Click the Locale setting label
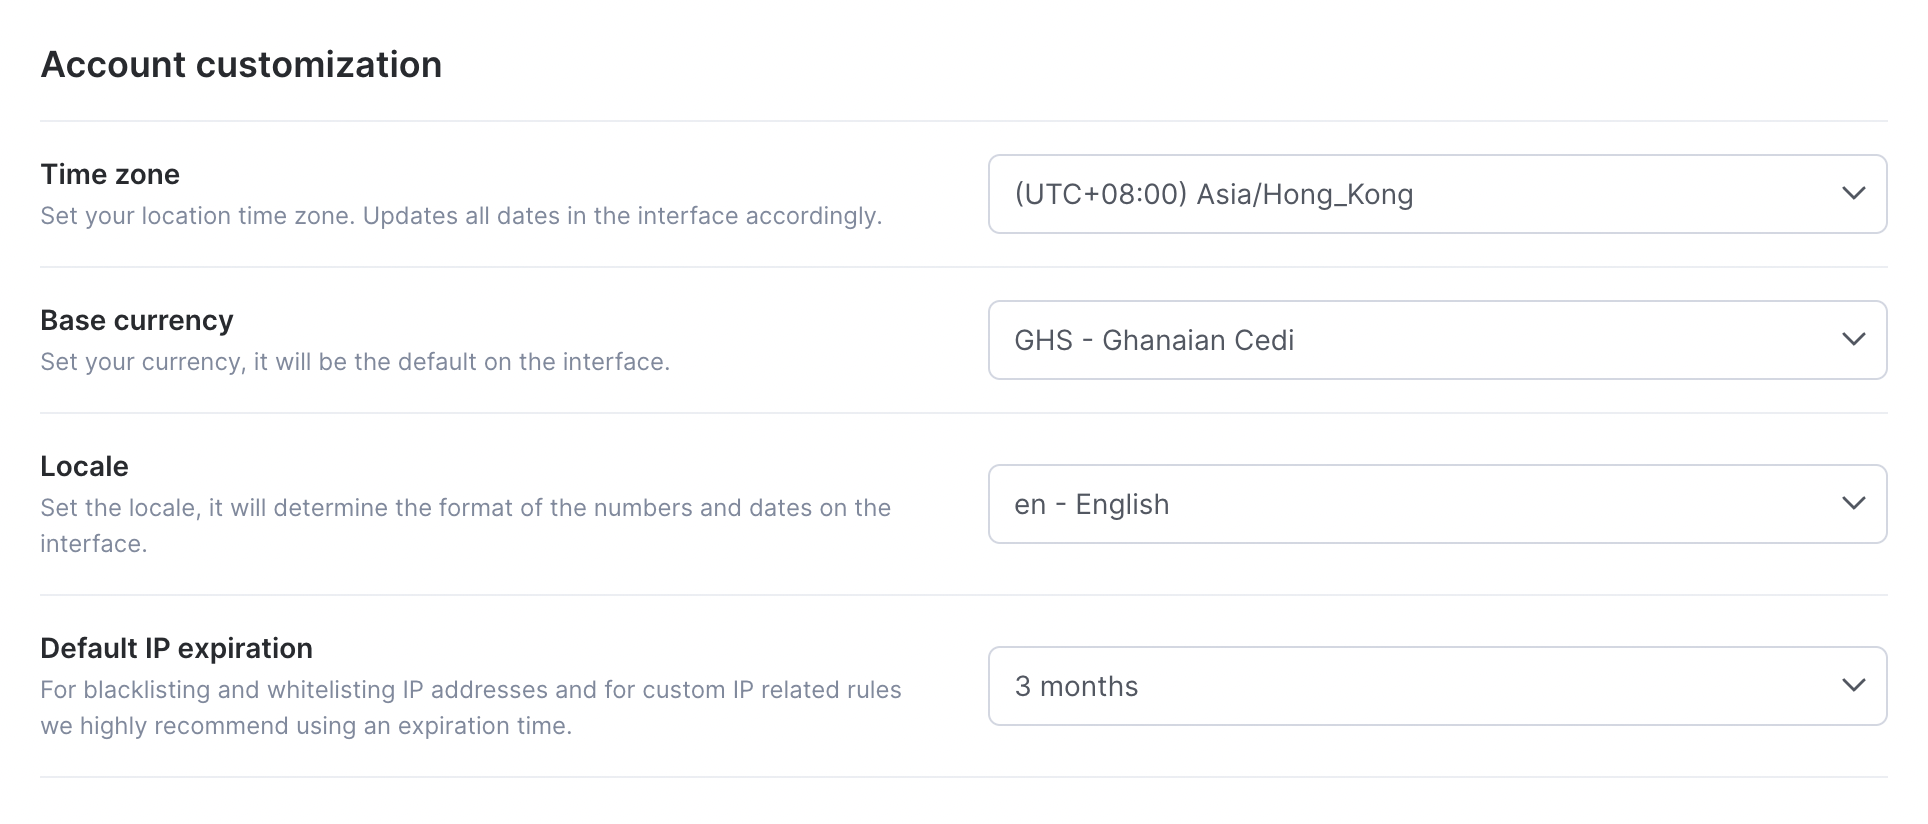 [84, 467]
